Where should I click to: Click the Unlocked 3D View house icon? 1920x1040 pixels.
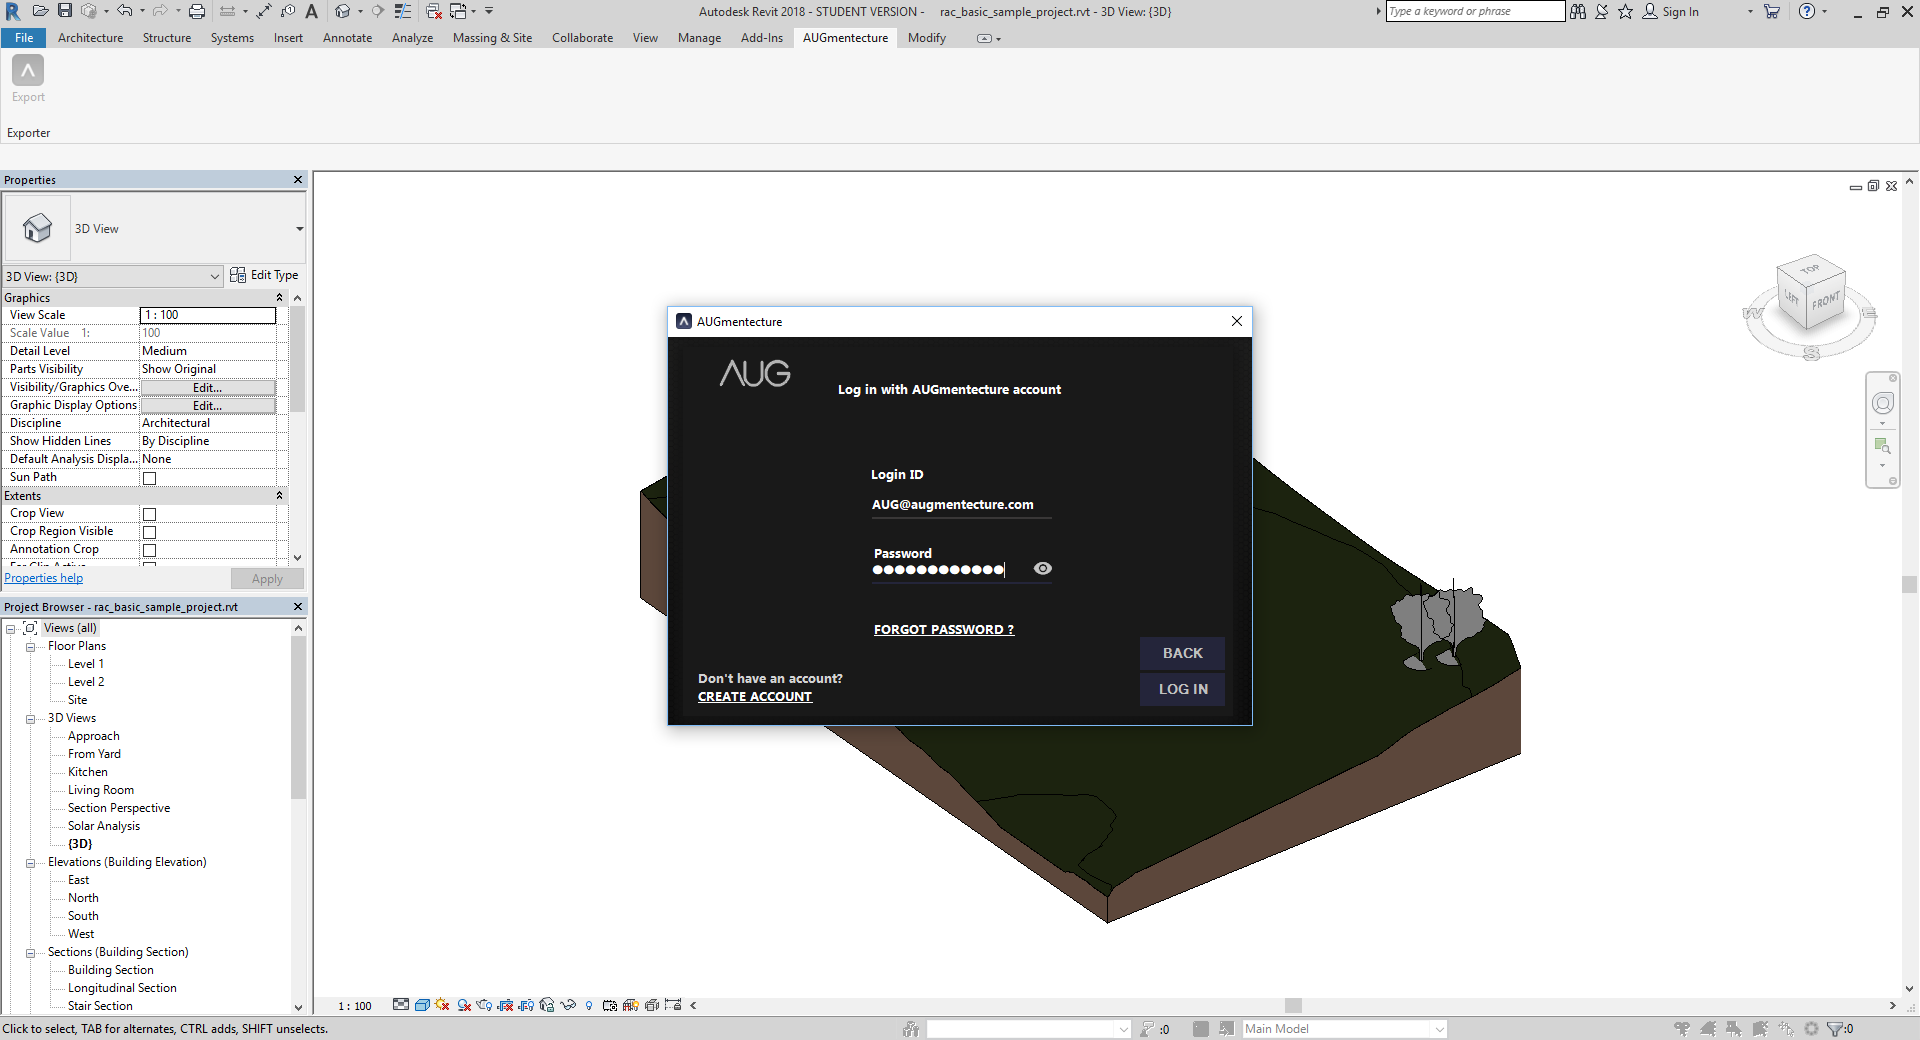click(547, 1005)
